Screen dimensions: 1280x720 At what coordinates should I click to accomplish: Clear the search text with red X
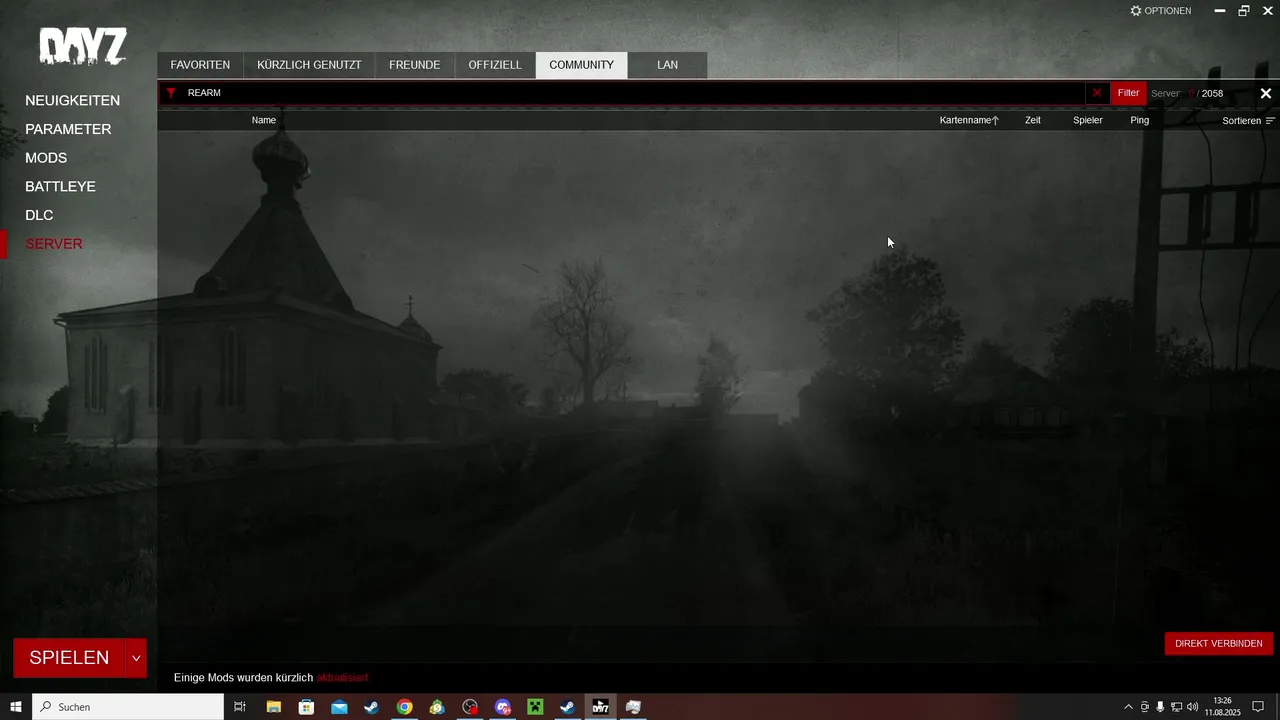click(1097, 93)
